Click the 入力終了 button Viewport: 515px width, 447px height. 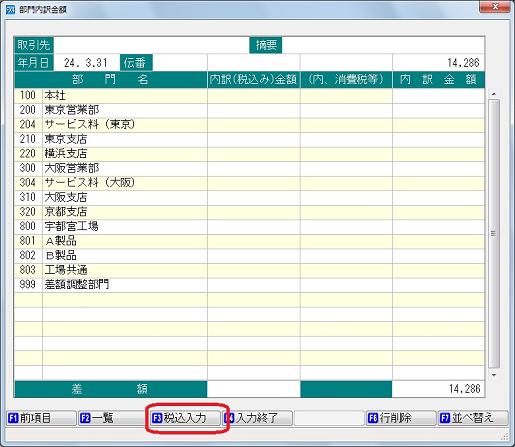tap(258, 418)
